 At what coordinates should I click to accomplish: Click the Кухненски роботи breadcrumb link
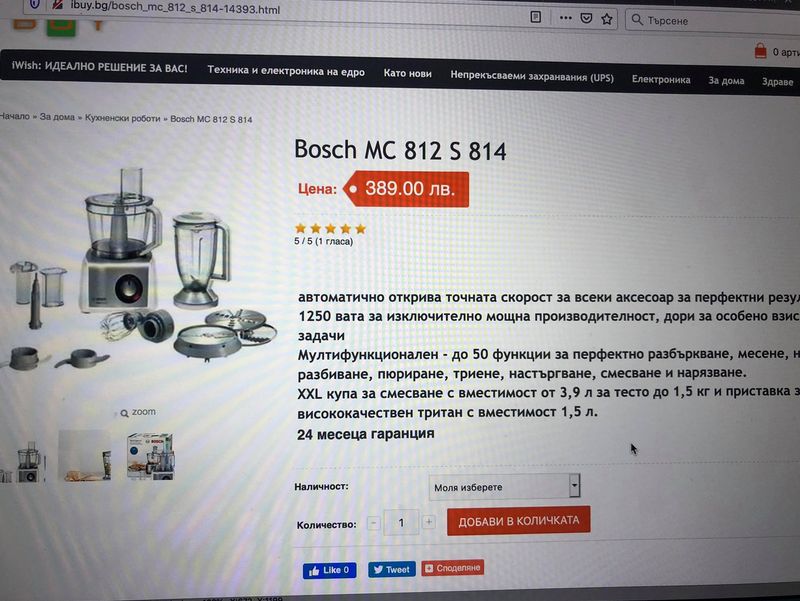pyautogui.click(x=122, y=118)
